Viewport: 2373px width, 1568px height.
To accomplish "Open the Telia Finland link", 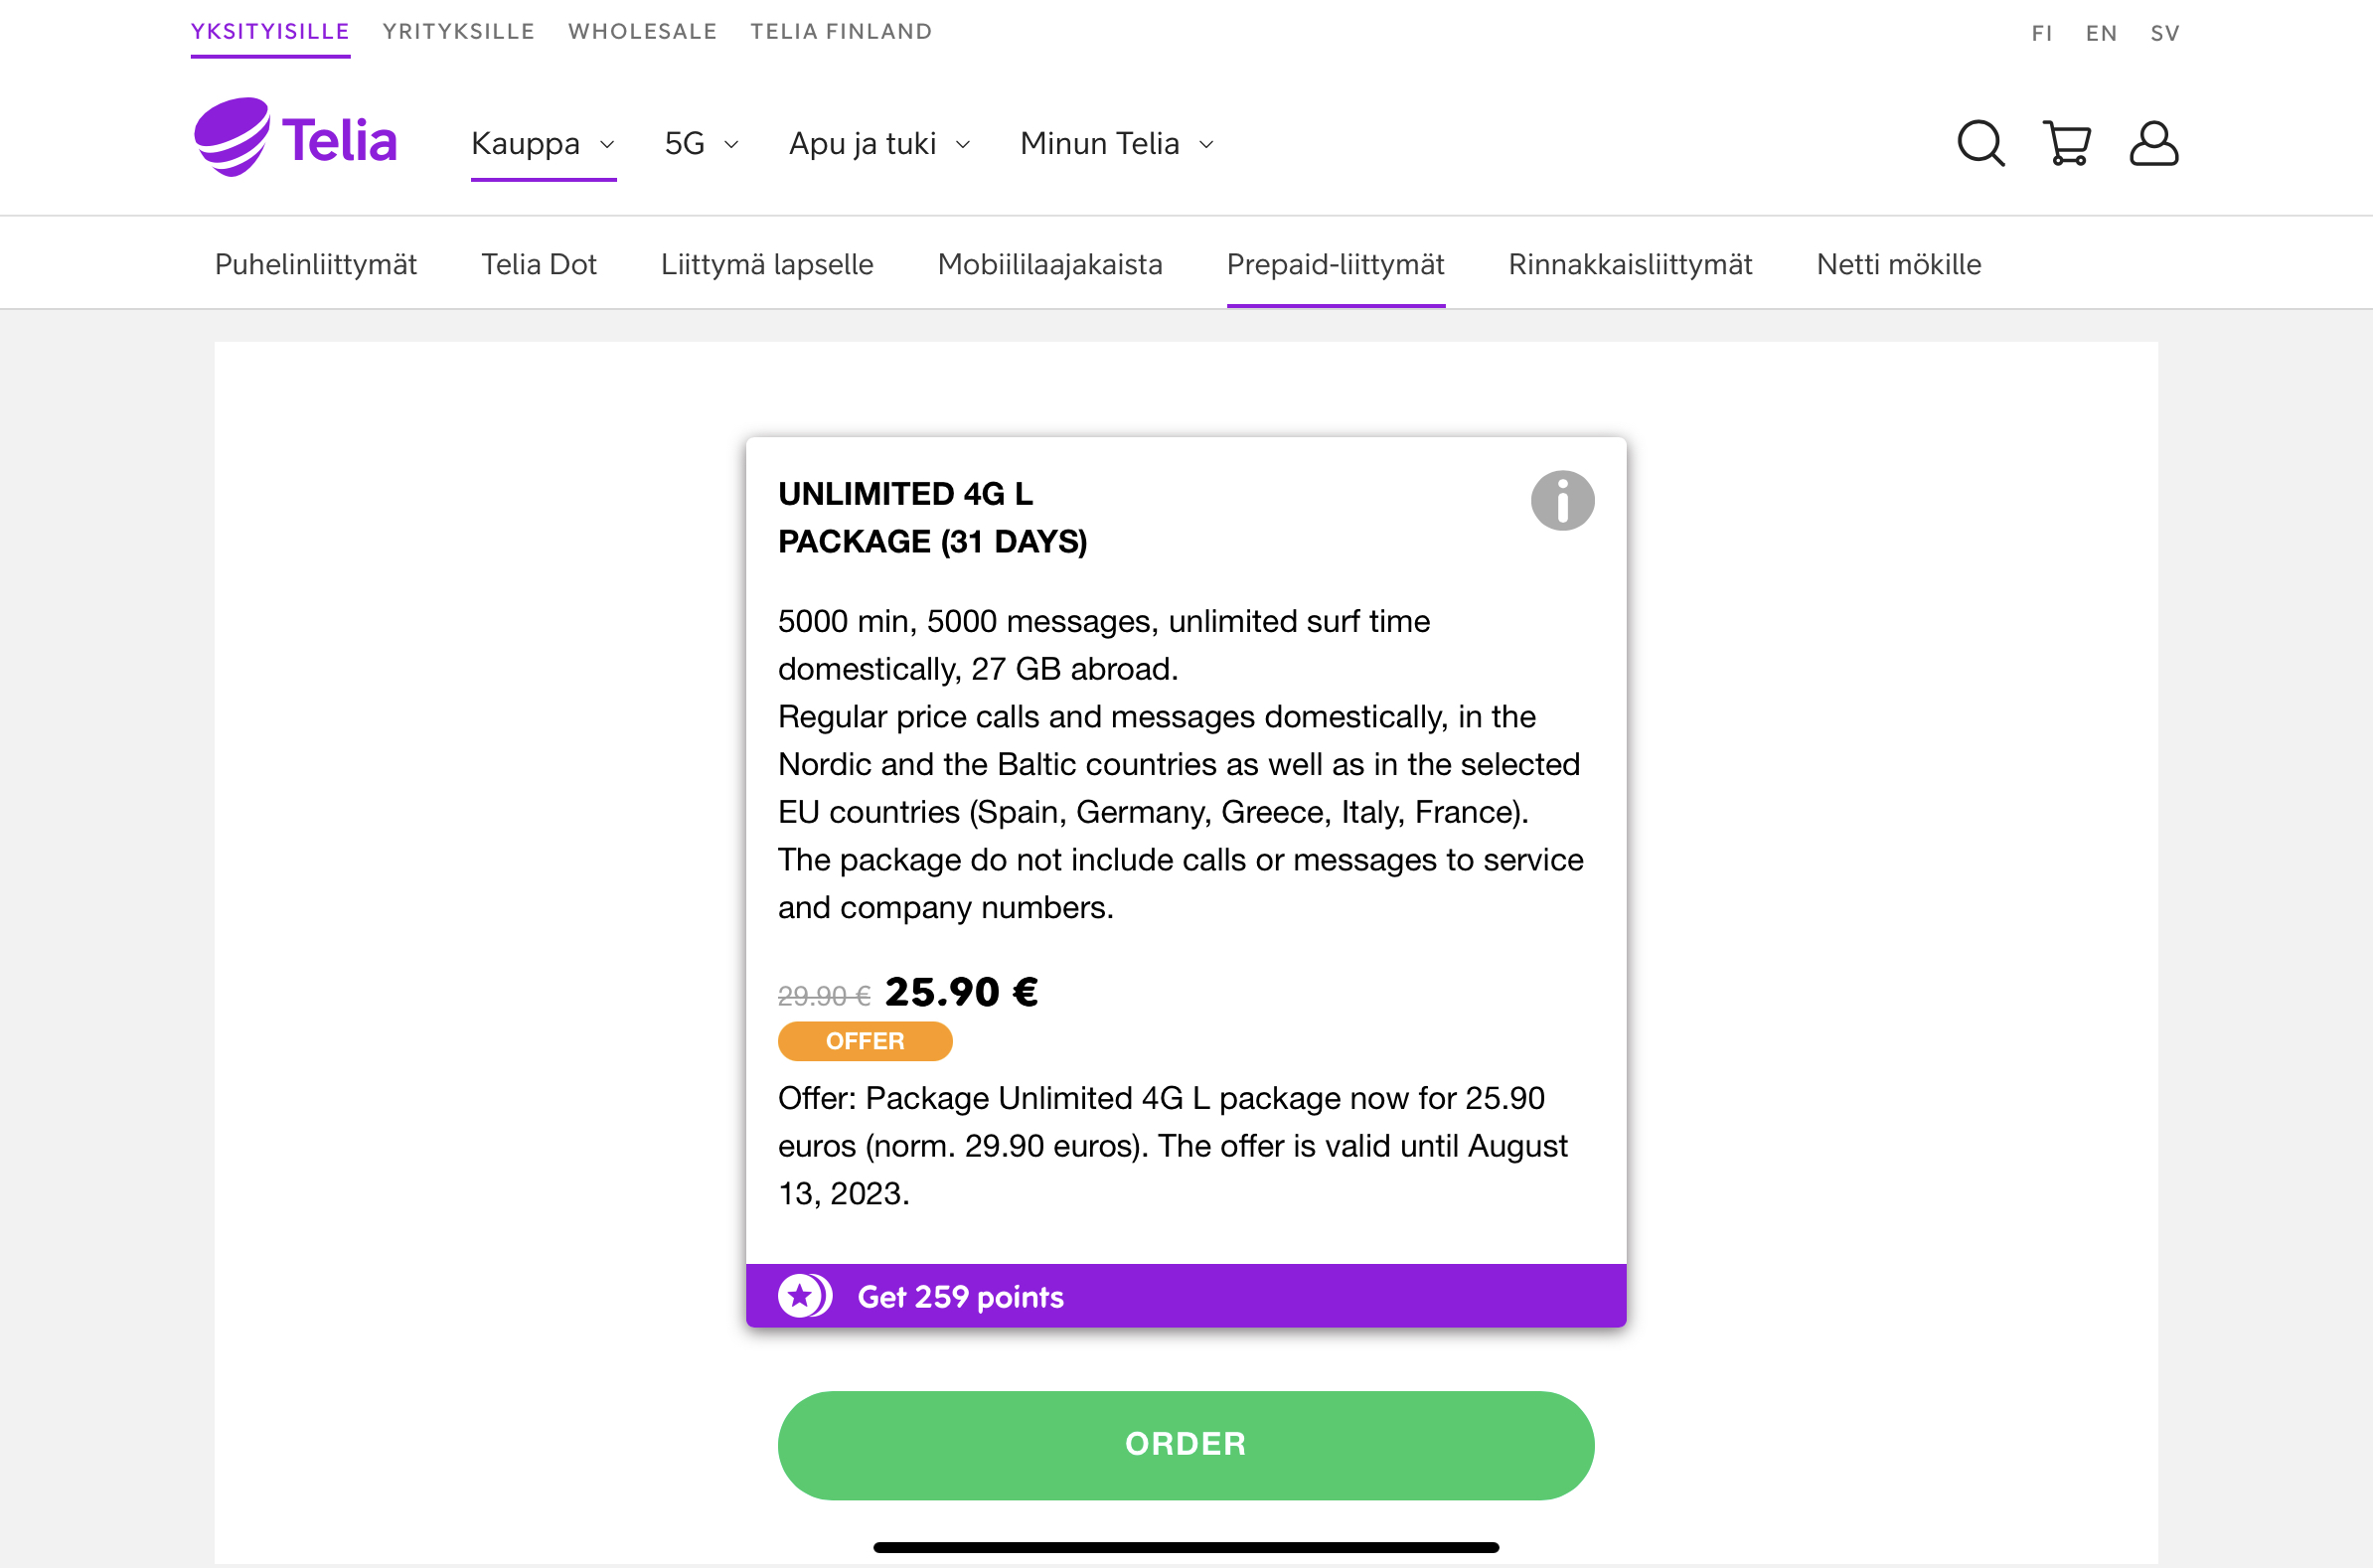I will click(841, 32).
